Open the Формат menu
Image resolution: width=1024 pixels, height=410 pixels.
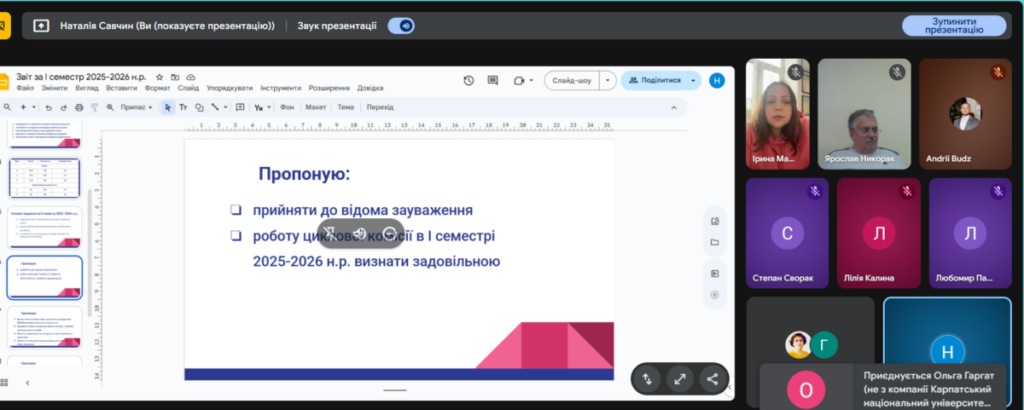pyautogui.click(x=157, y=88)
